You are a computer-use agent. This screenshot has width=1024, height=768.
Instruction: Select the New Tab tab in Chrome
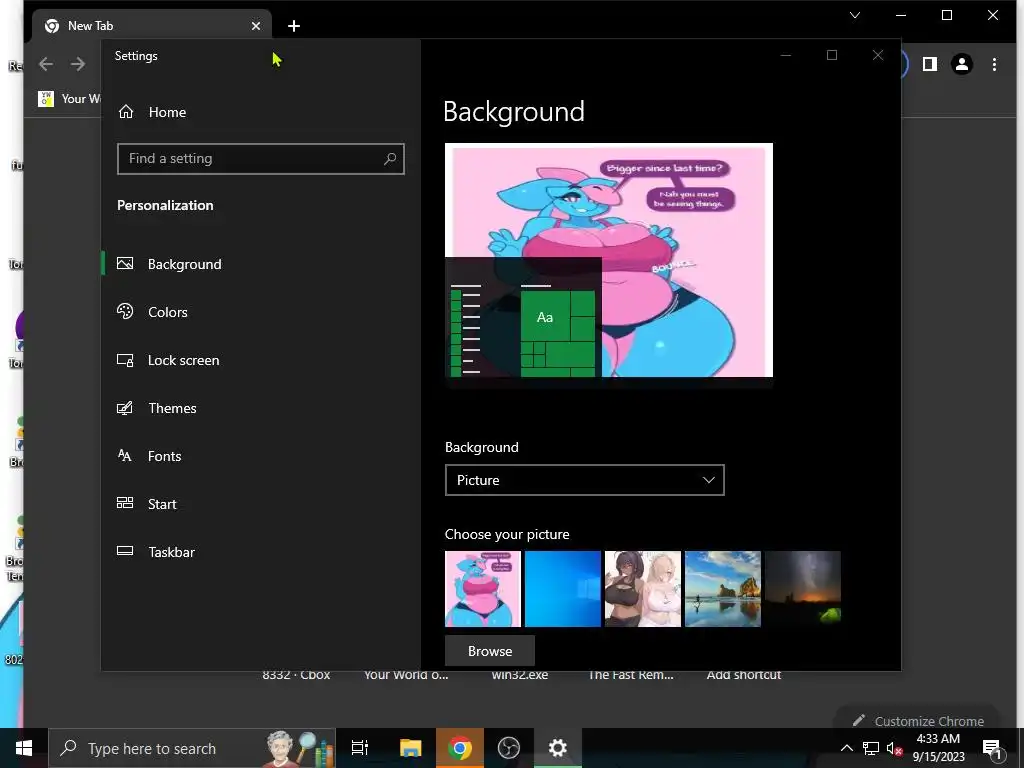point(151,26)
